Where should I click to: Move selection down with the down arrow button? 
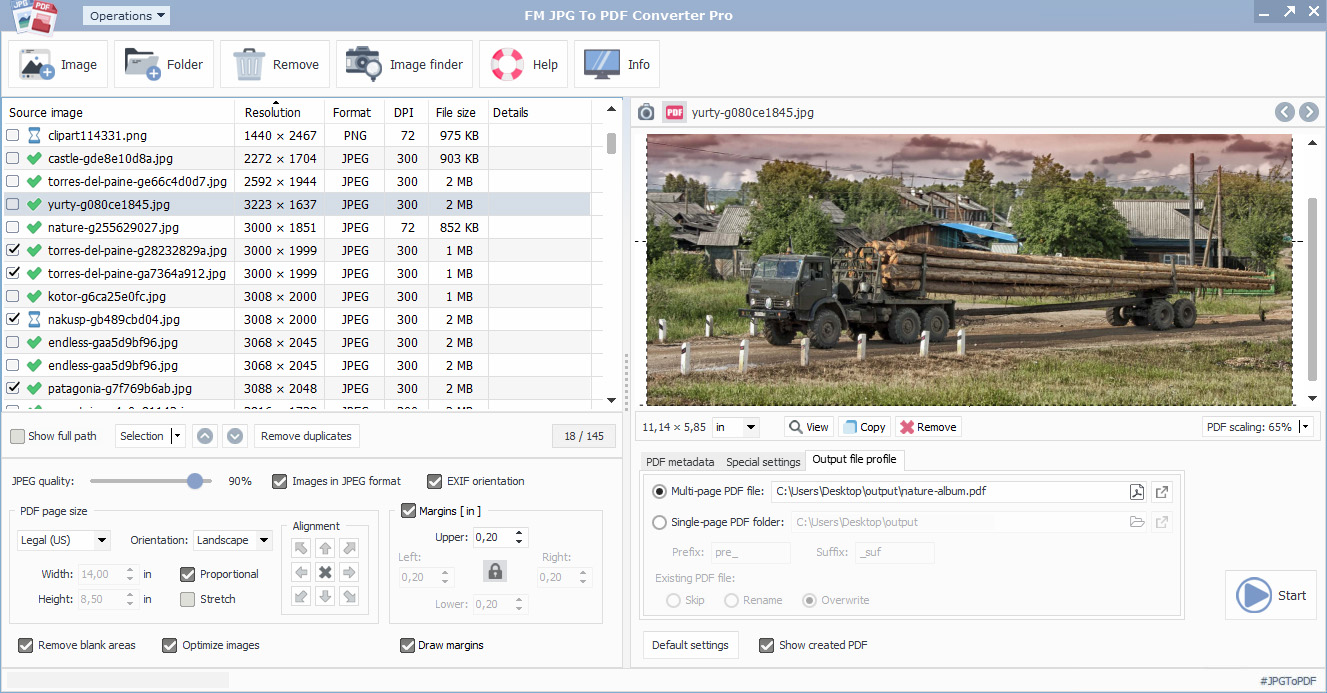(x=235, y=436)
